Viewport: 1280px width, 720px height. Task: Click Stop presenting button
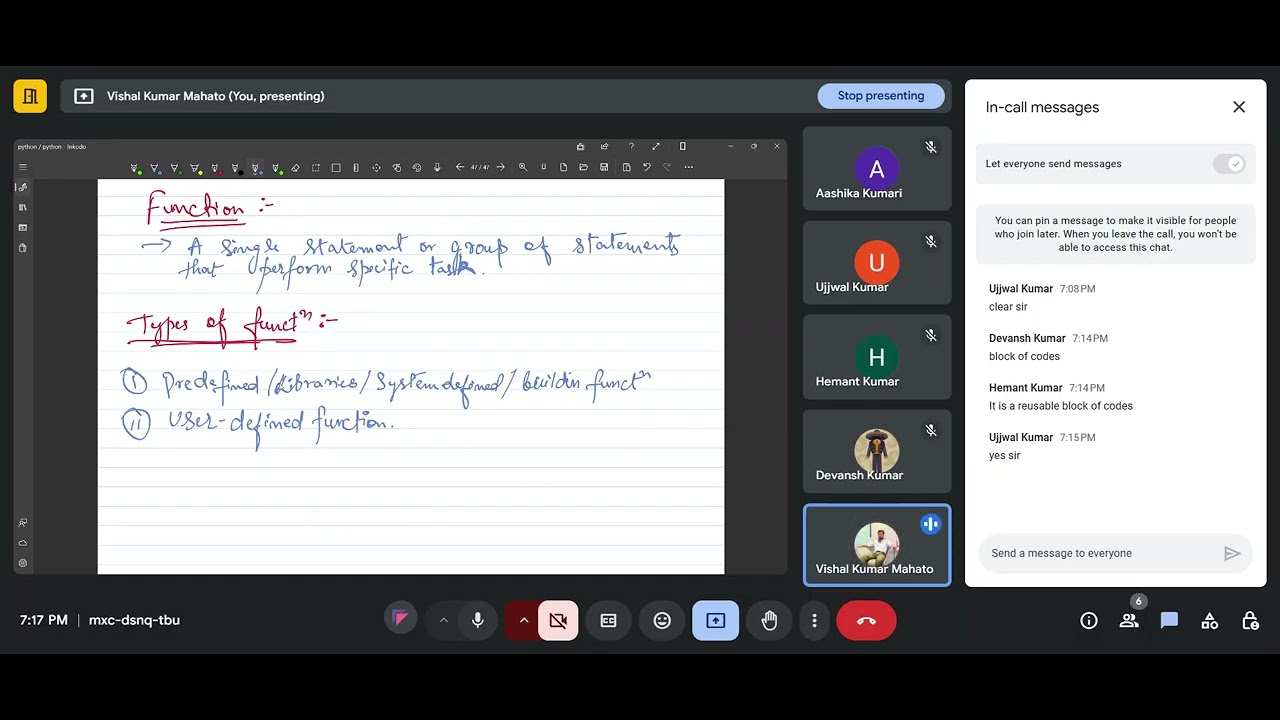click(881, 96)
